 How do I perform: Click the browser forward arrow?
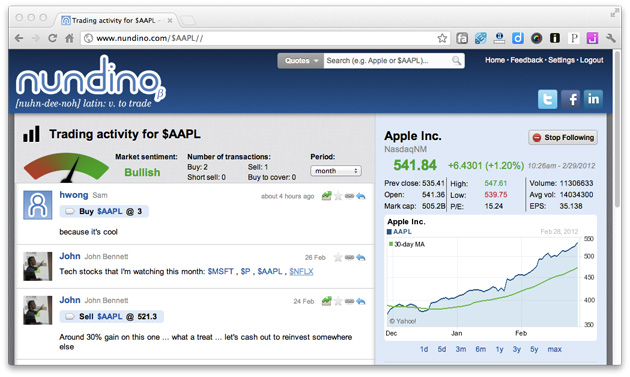coord(35,38)
